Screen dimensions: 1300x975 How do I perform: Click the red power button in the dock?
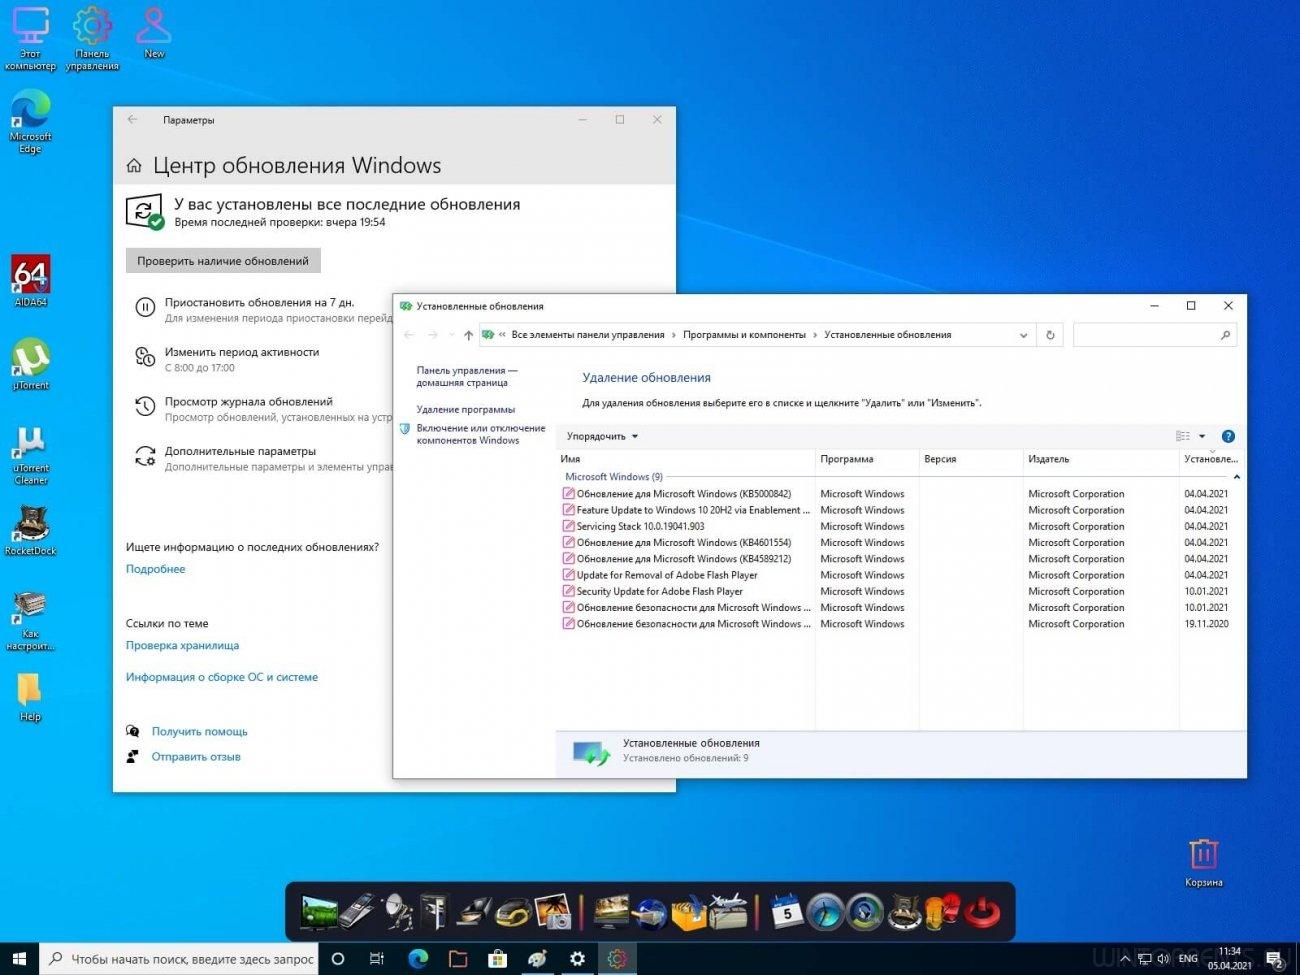click(x=981, y=911)
